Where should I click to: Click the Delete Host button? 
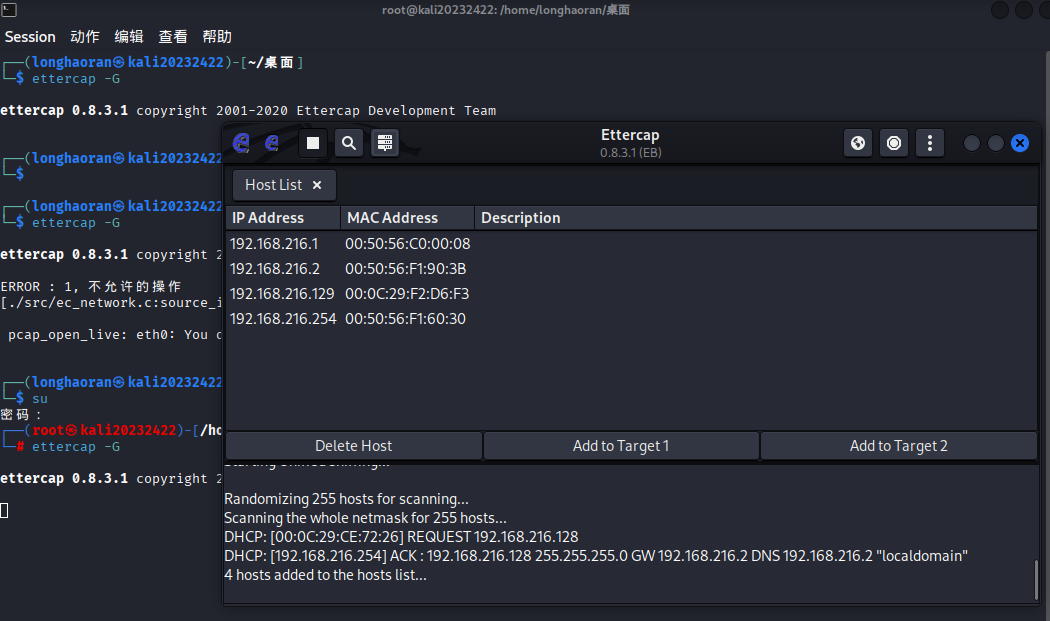[x=354, y=446]
